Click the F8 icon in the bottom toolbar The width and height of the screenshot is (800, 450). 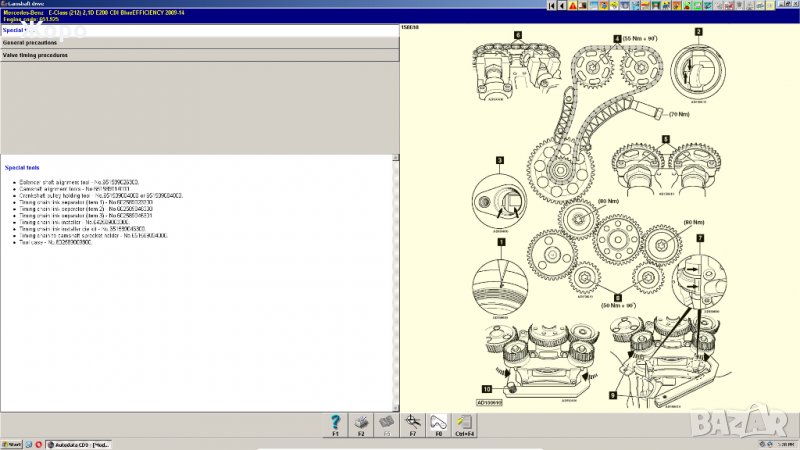point(437,422)
